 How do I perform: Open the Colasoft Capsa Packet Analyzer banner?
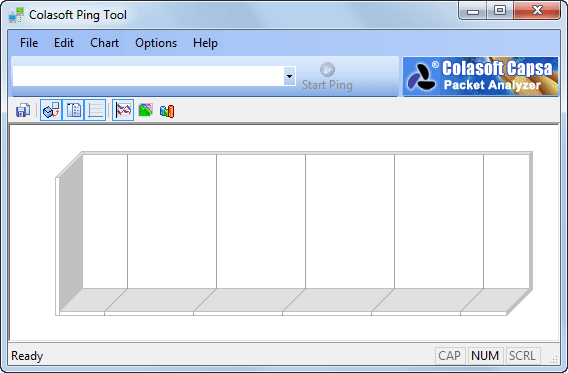480,76
